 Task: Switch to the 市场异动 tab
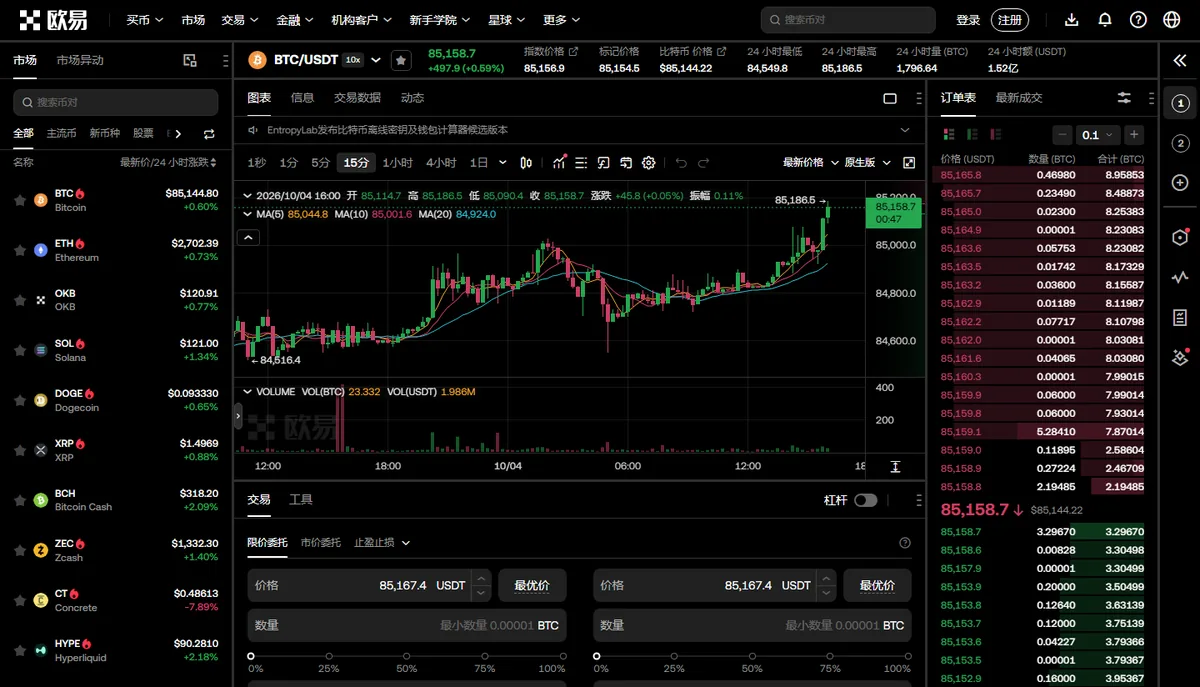80,60
